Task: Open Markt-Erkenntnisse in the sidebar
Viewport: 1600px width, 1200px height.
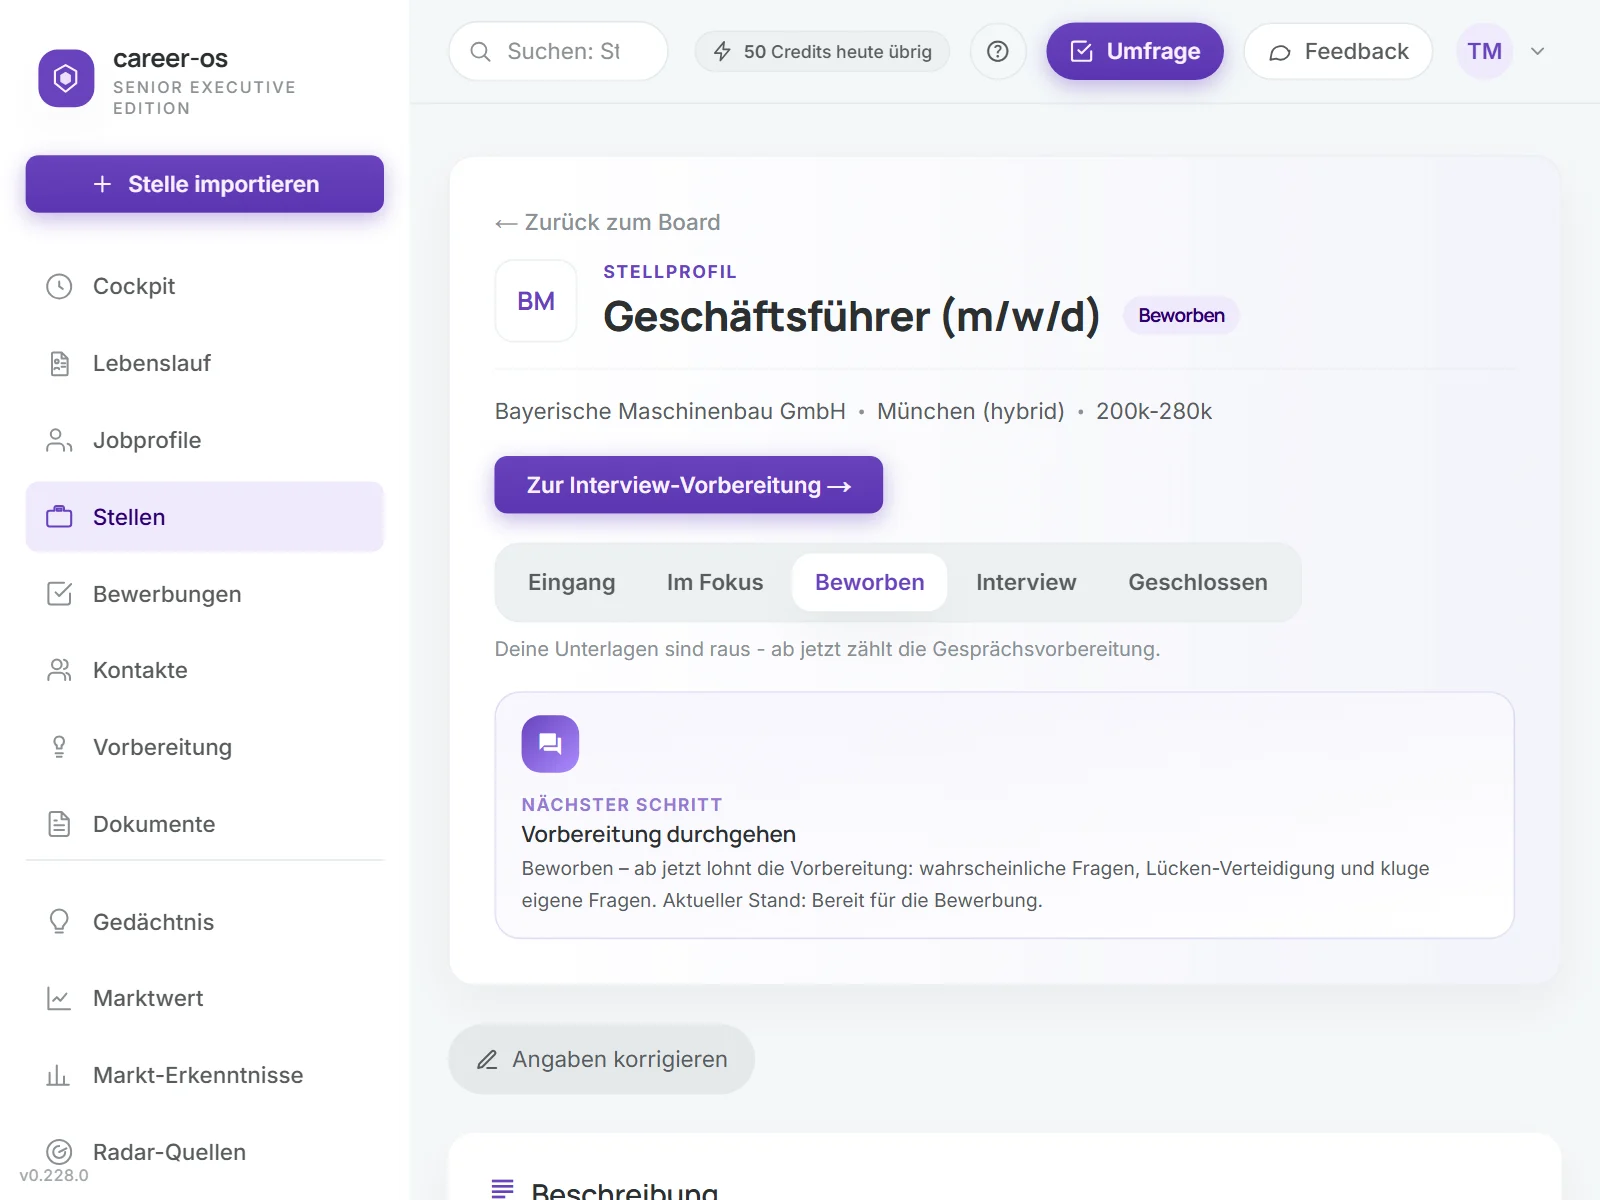Action: tap(205, 1075)
